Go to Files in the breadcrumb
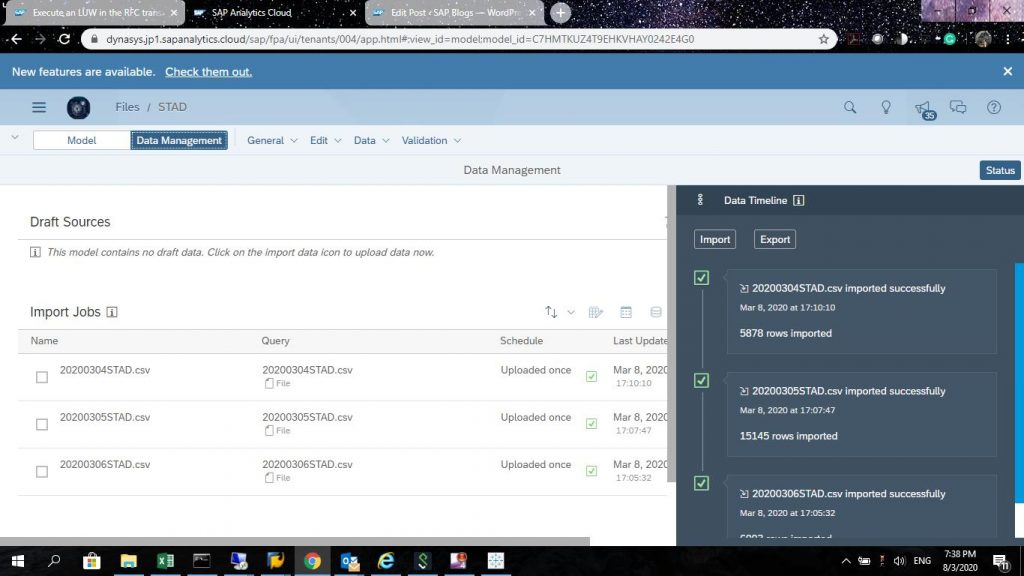1024x576 pixels. tap(127, 107)
